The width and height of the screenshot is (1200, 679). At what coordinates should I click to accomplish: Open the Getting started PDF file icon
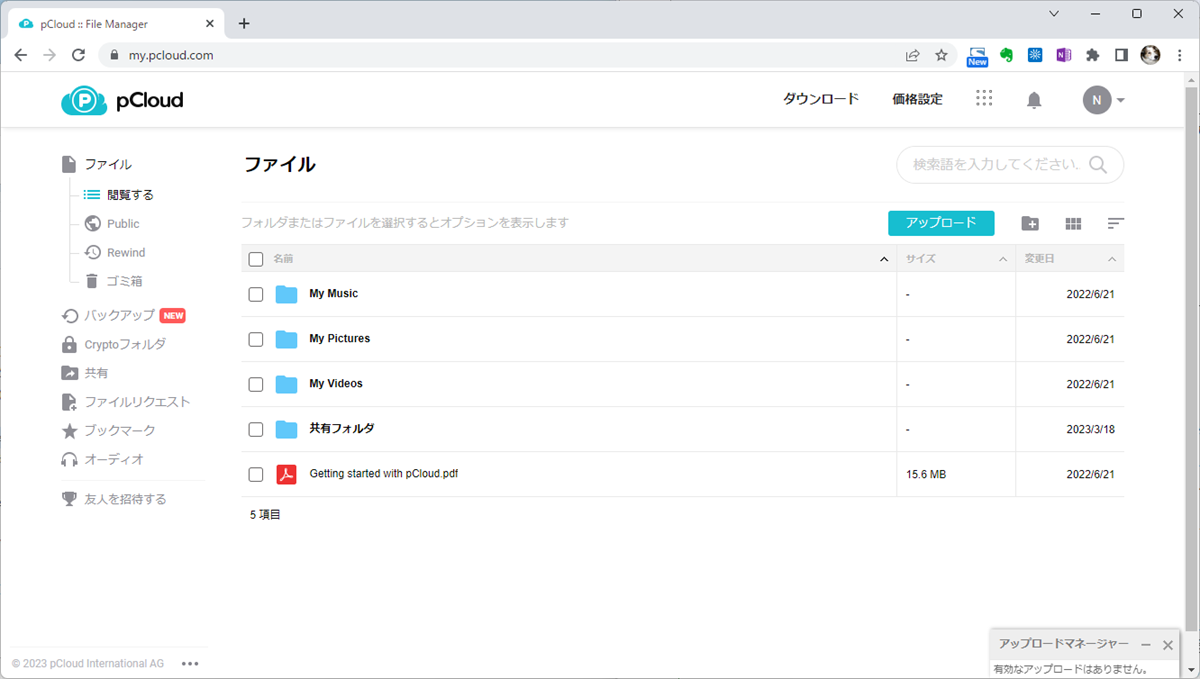click(x=287, y=474)
